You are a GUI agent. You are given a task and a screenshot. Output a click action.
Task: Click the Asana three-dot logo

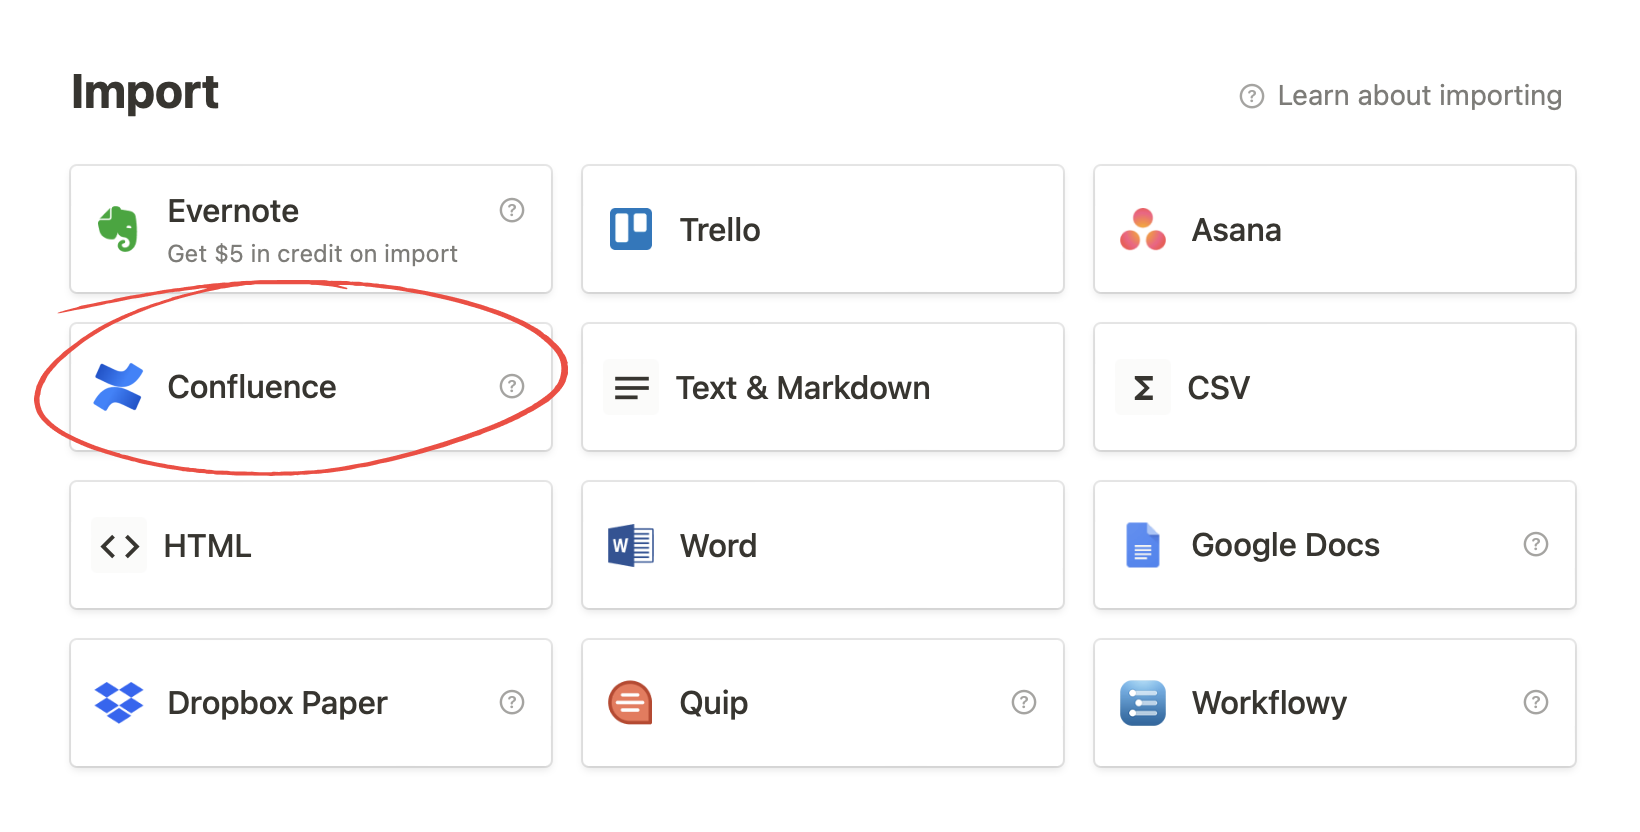tap(1143, 229)
